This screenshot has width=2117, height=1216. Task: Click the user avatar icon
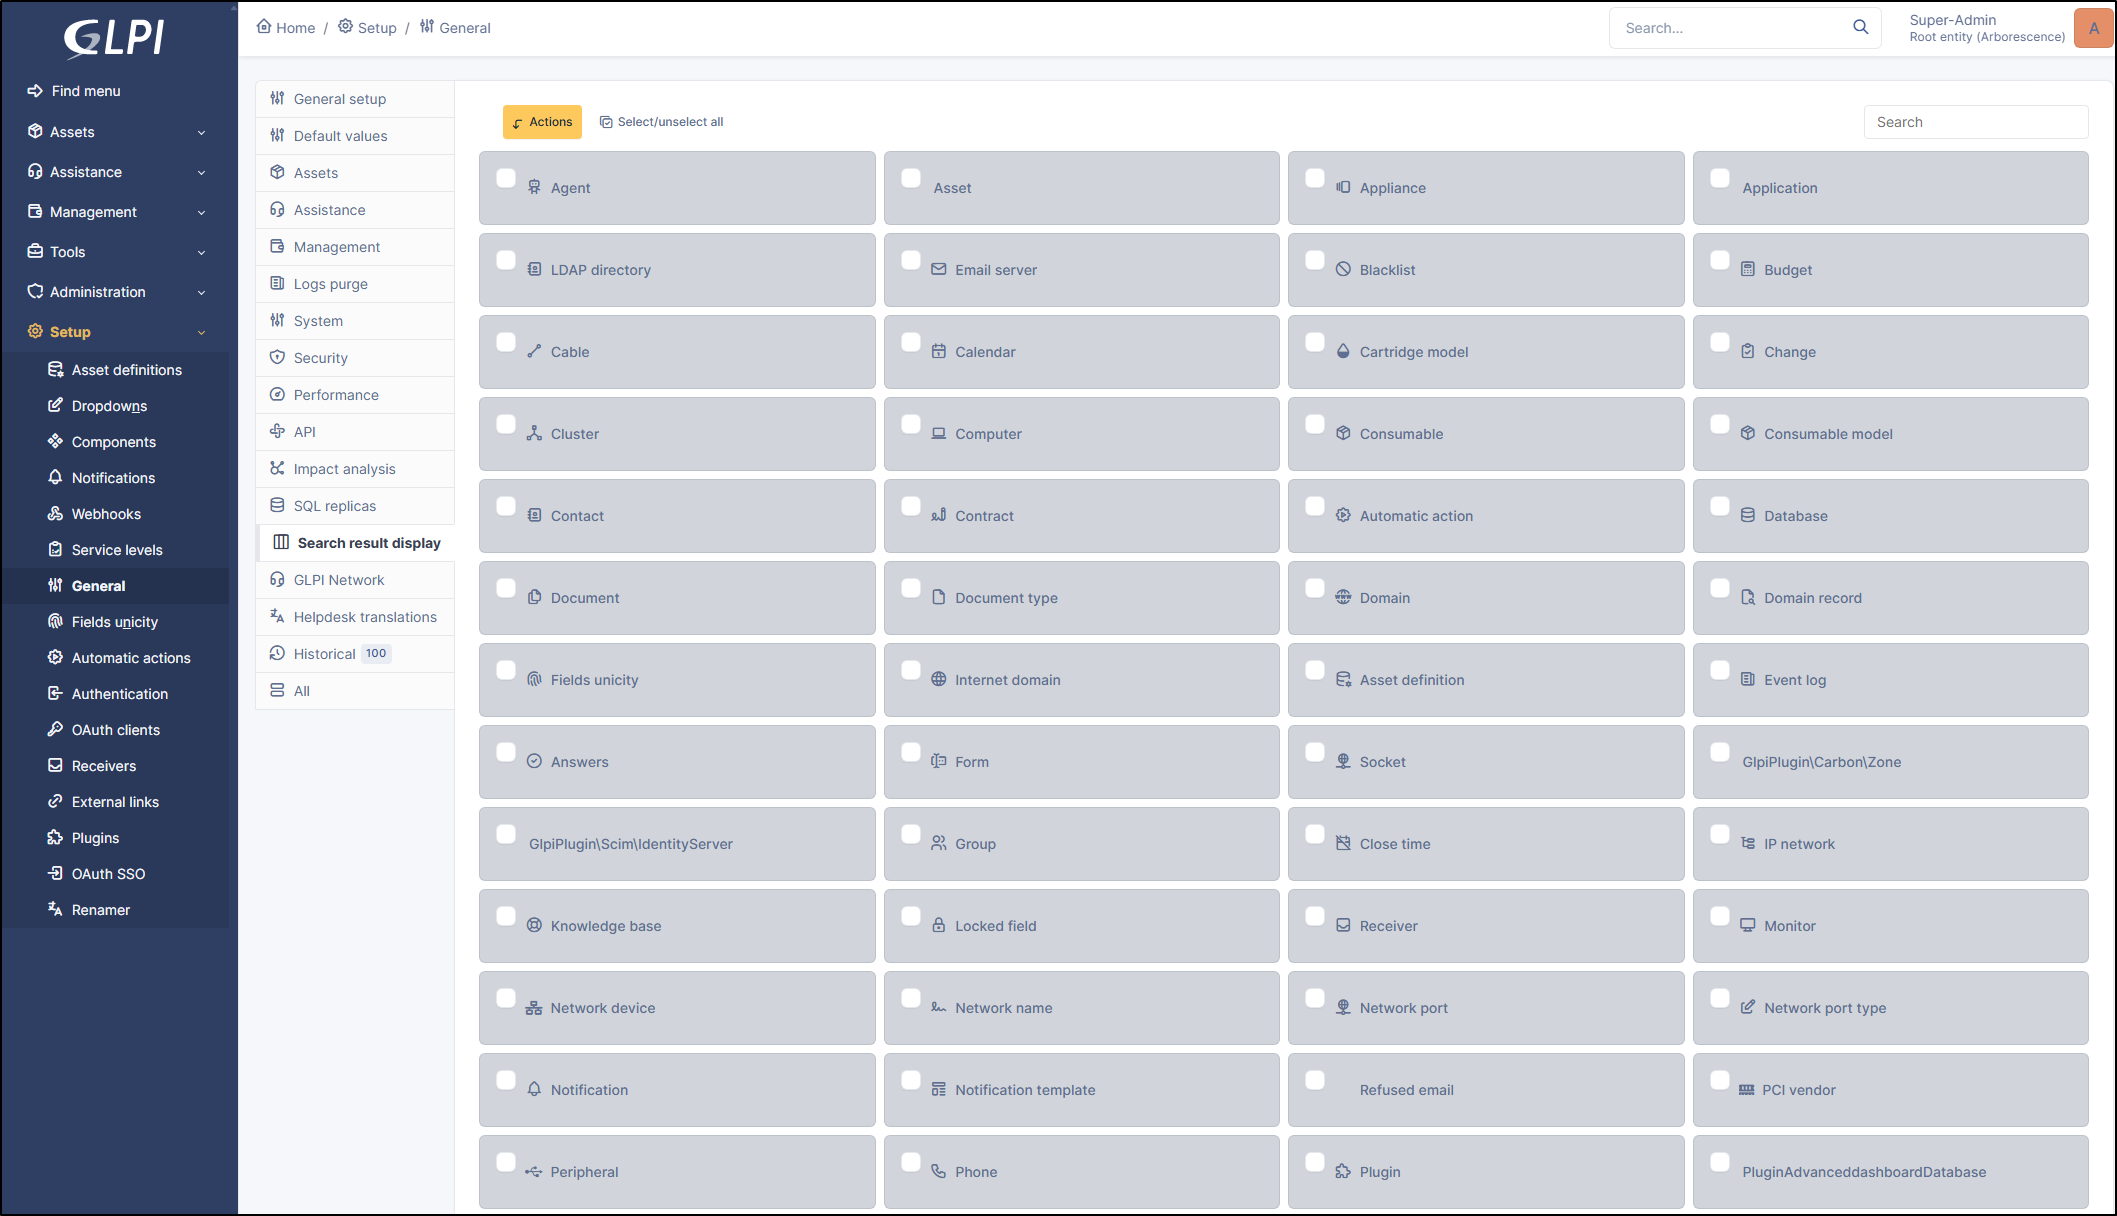pos(2093,28)
